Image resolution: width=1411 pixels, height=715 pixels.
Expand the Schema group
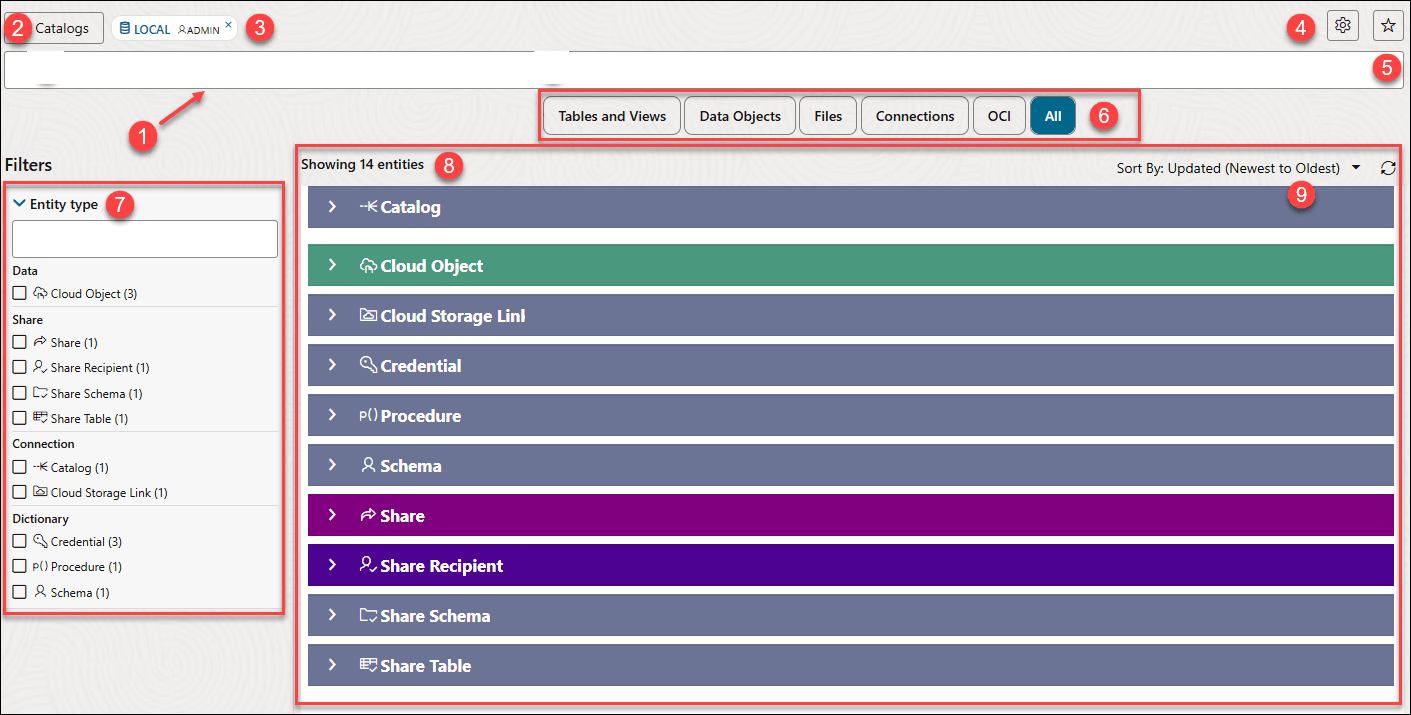click(x=333, y=465)
